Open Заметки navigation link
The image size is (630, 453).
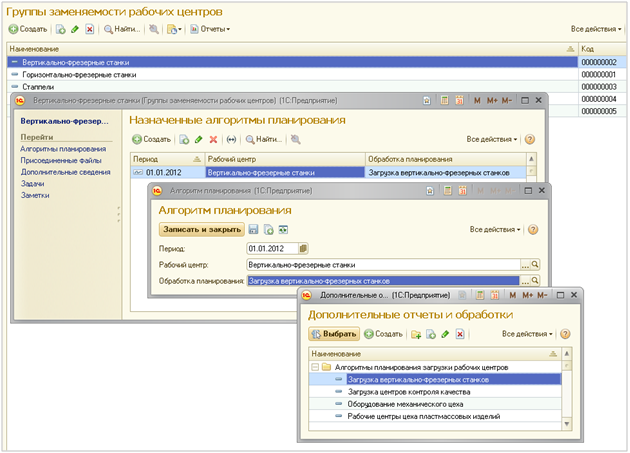35,195
